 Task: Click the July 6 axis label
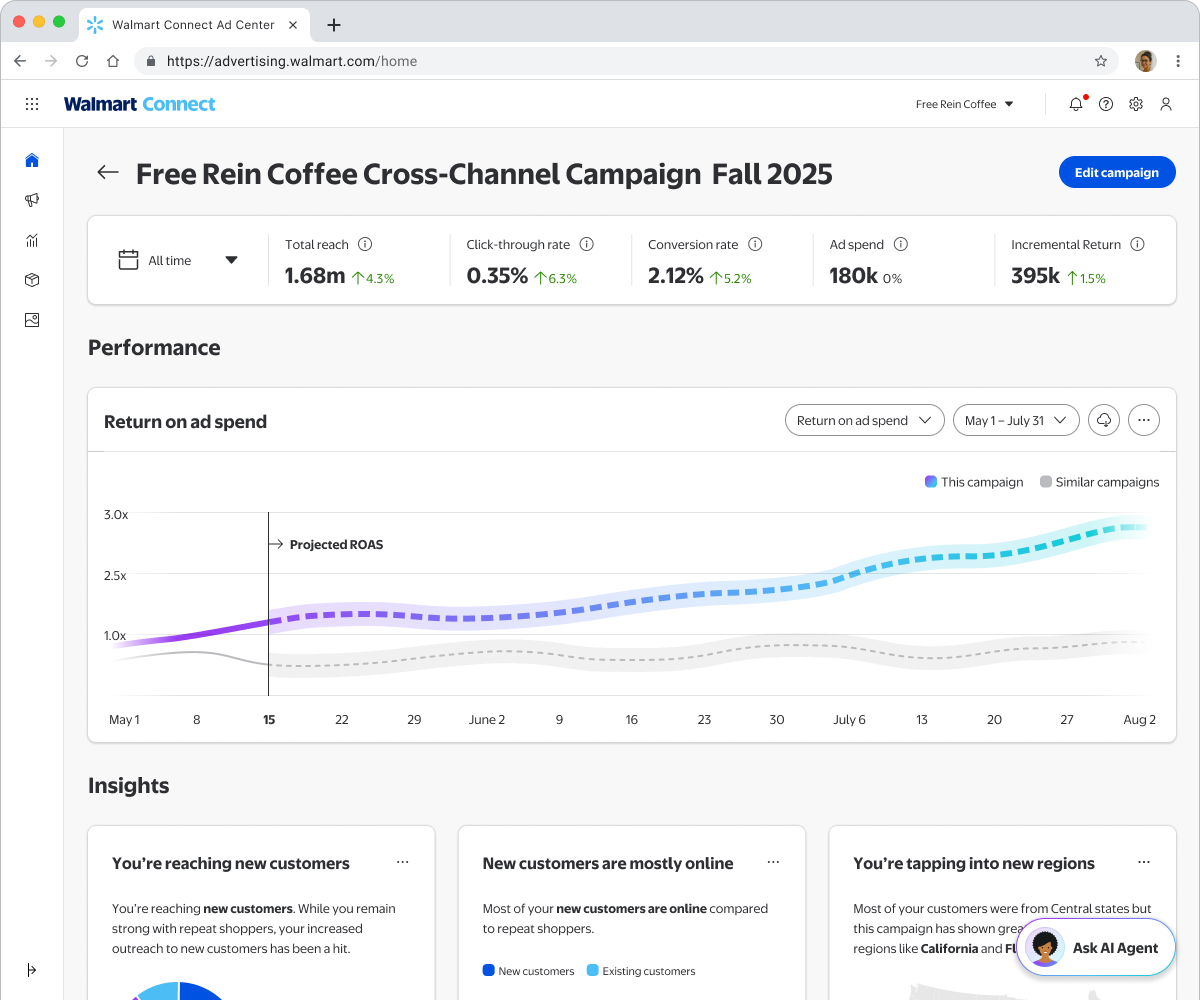pyautogui.click(x=849, y=719)
